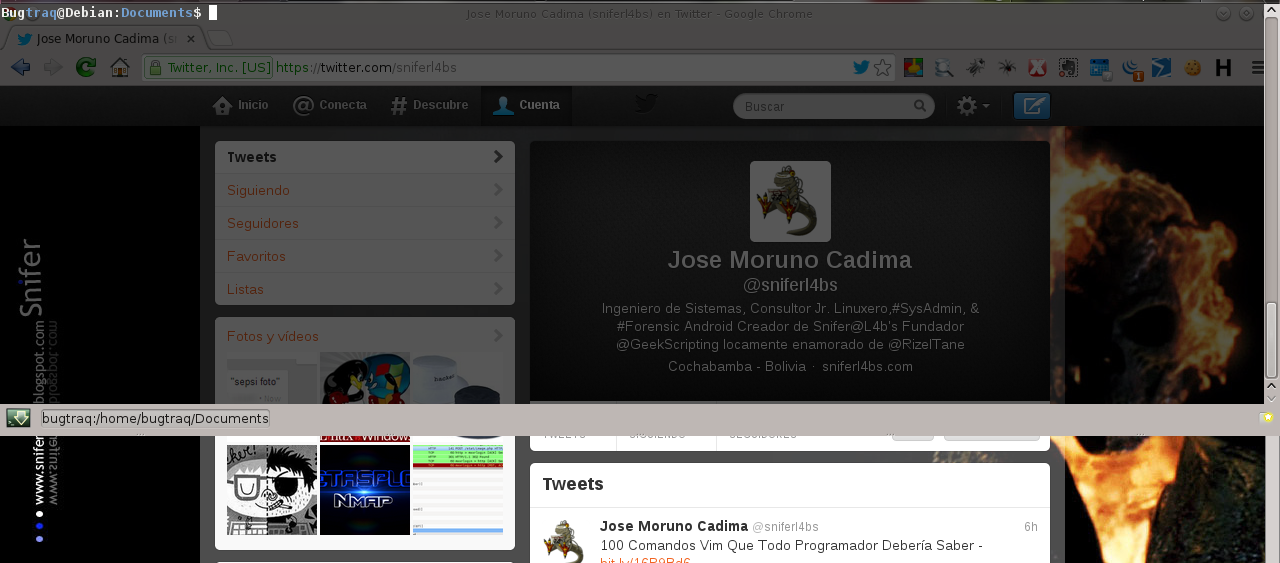This screenshot has width=1280, height=563.
Task: Click the terminal scrollbar thumb
Action: click(x=1271, y=340)
